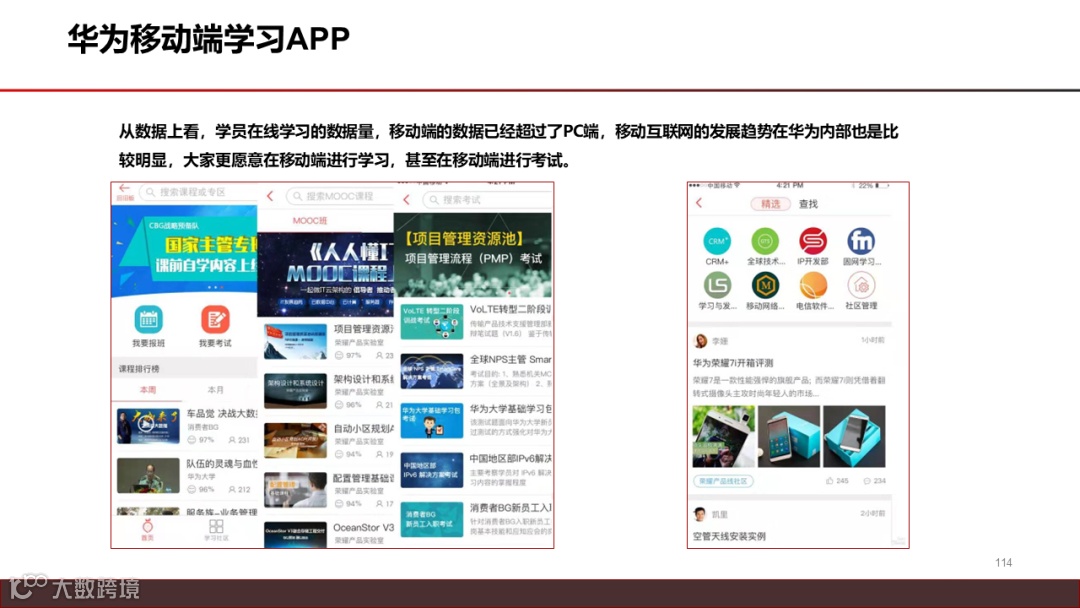
Task: Select the MOOC班 tab
Action: (x=310, y=220)
